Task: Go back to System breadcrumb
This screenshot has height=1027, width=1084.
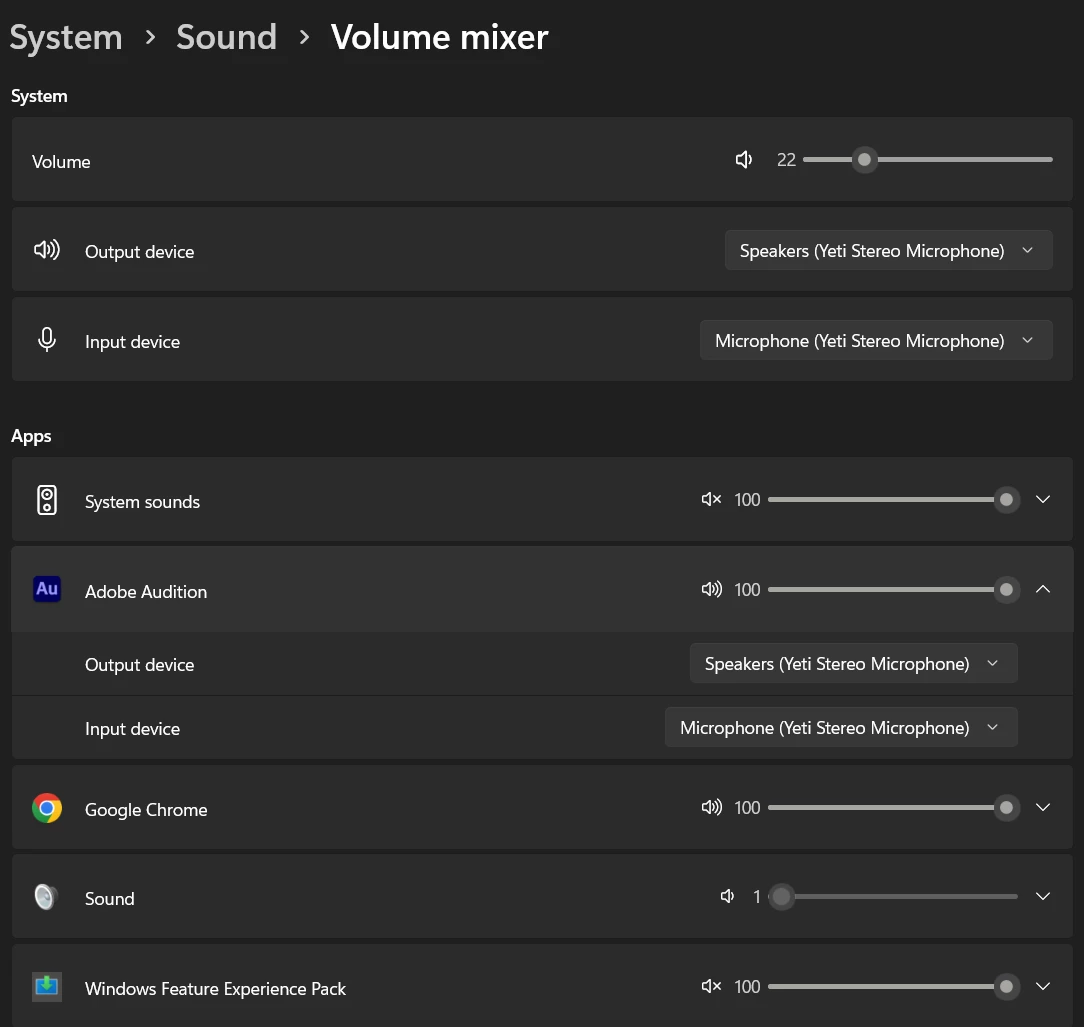Action: click(66, 38)
